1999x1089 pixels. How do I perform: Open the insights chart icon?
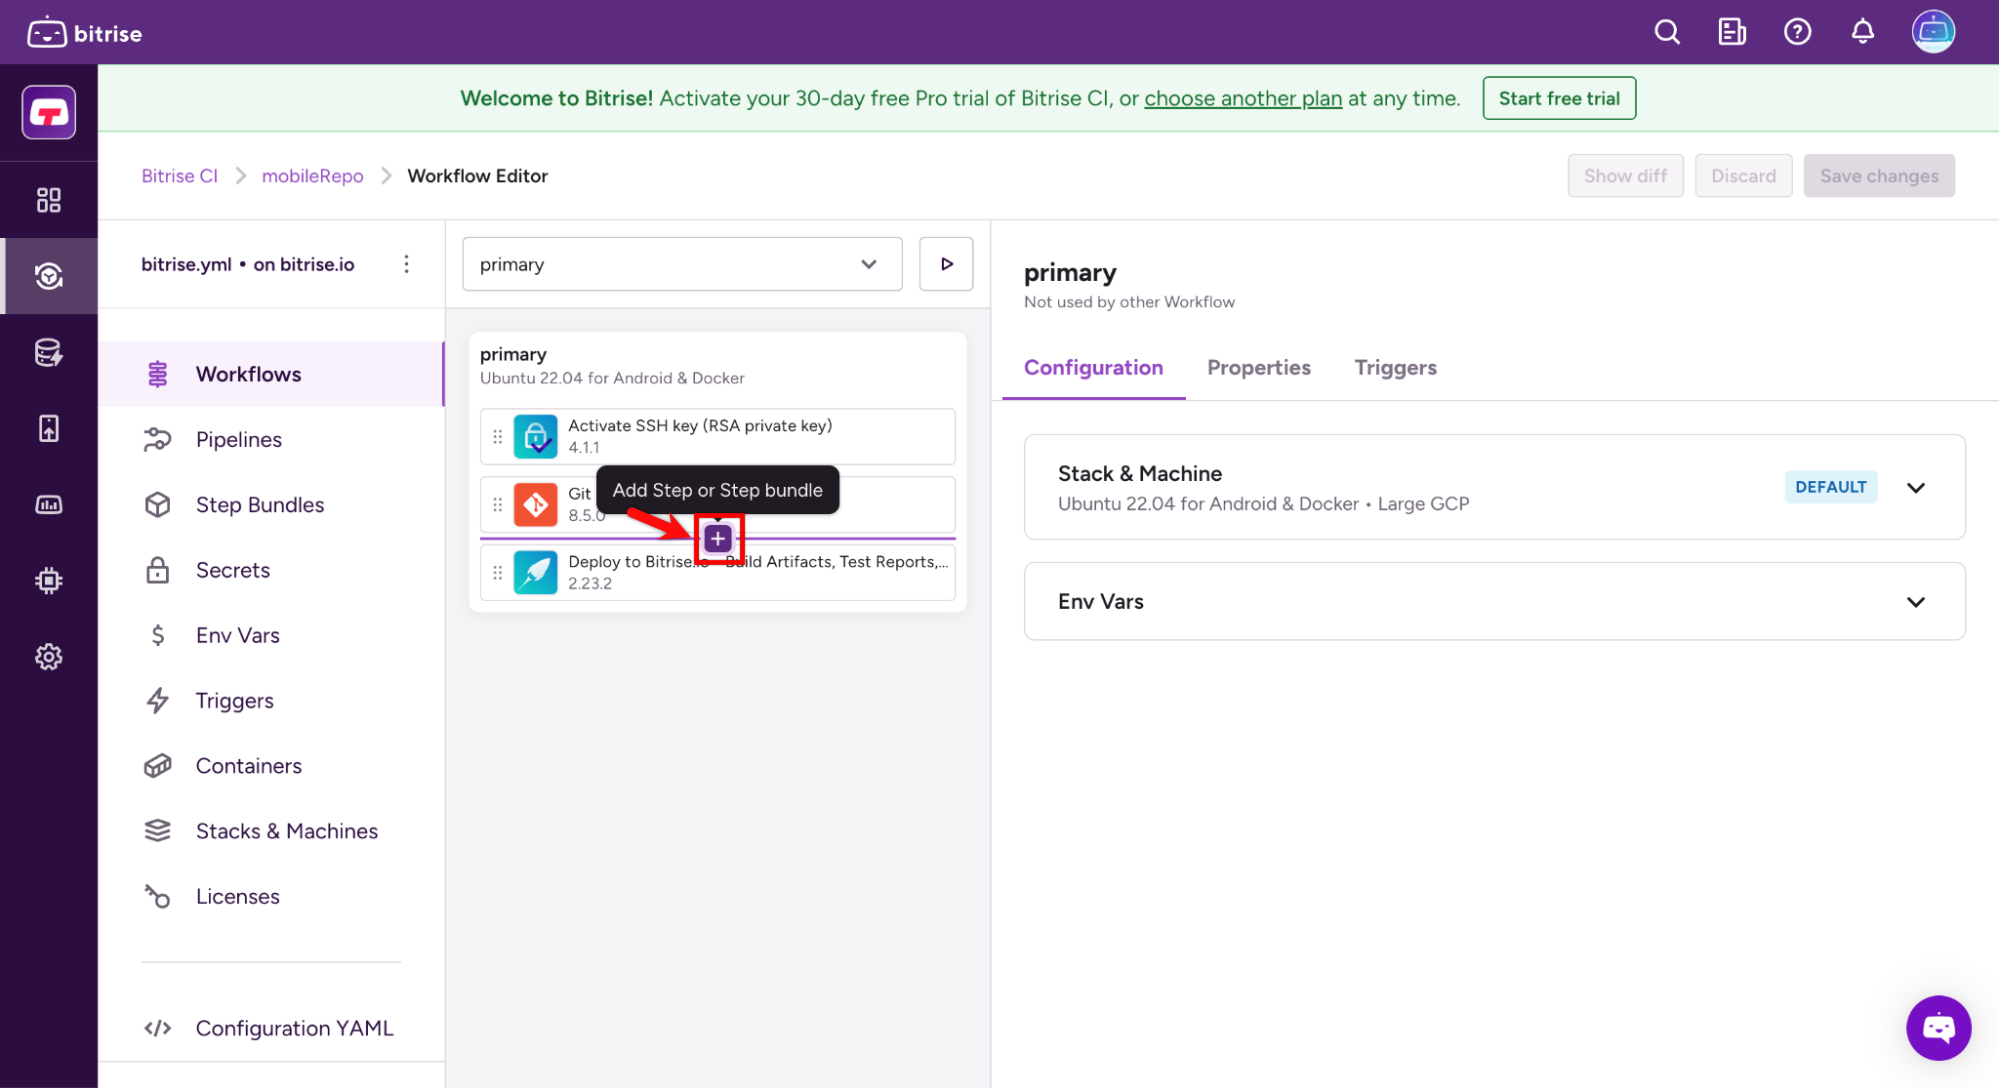[x=49, y=504]
